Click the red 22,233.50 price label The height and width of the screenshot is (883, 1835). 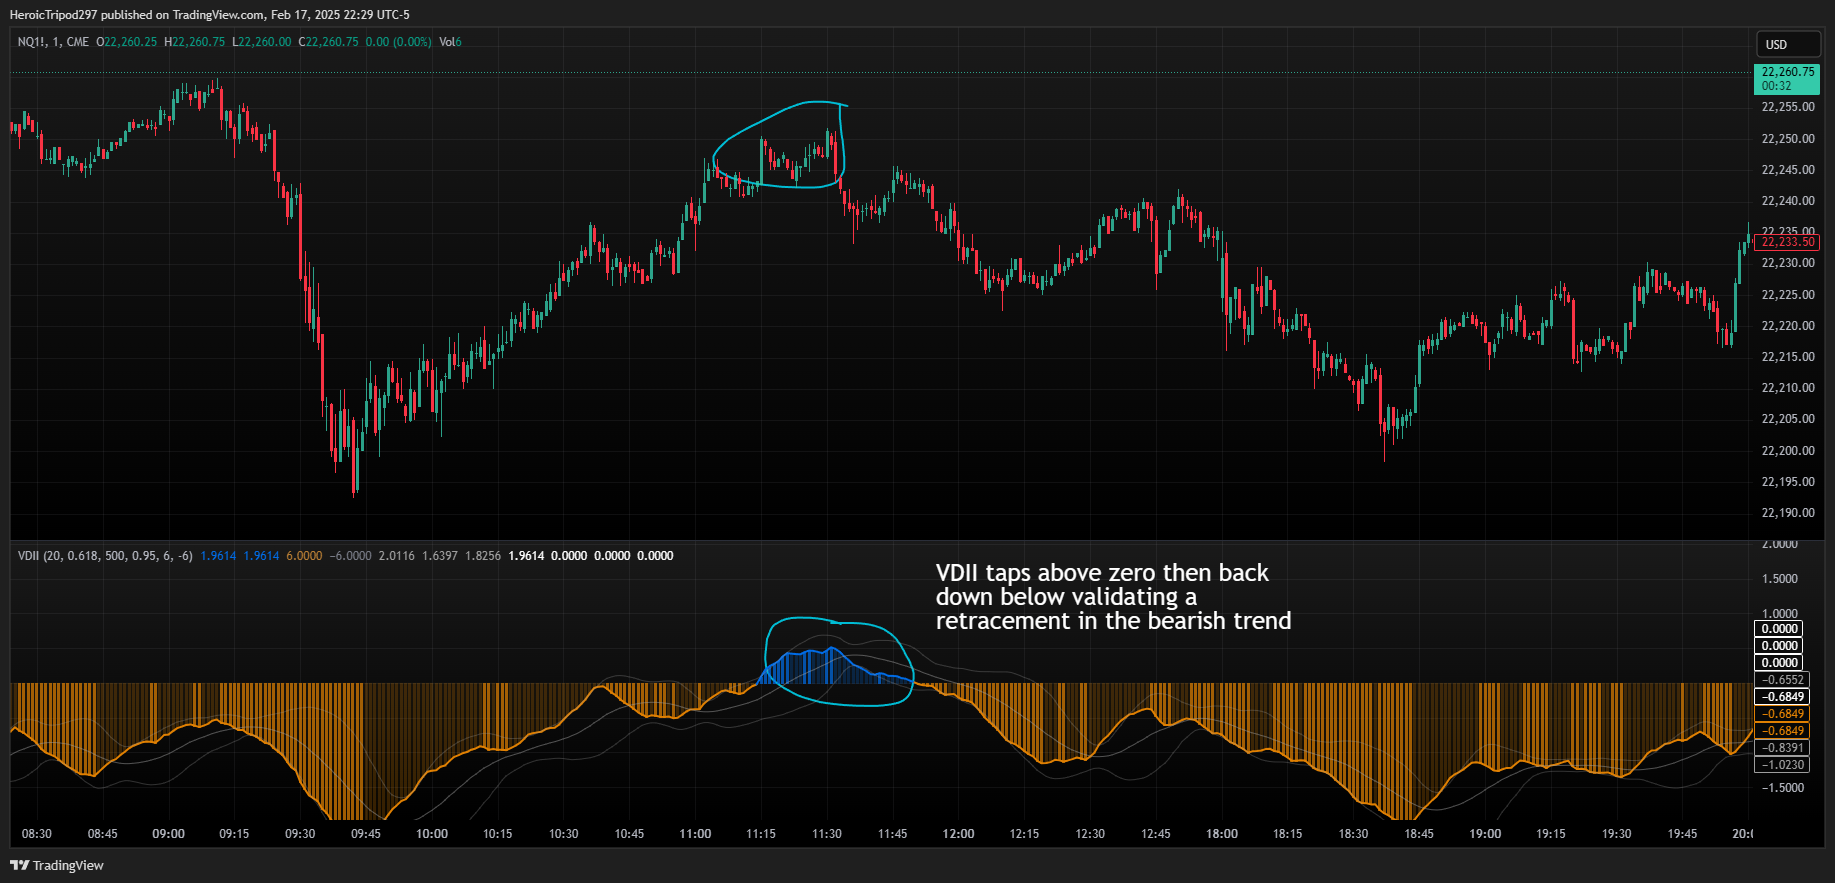coord(1787,242)
